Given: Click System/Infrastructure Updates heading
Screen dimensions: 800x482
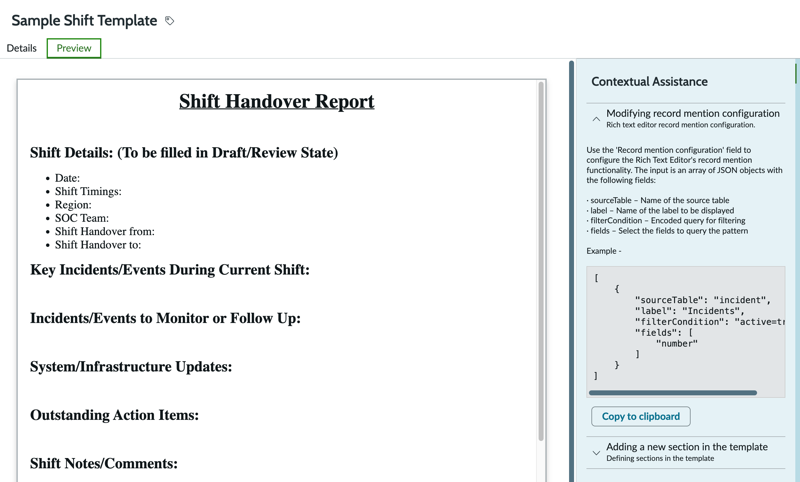Looking at the screenshot, I should [131, 366].
